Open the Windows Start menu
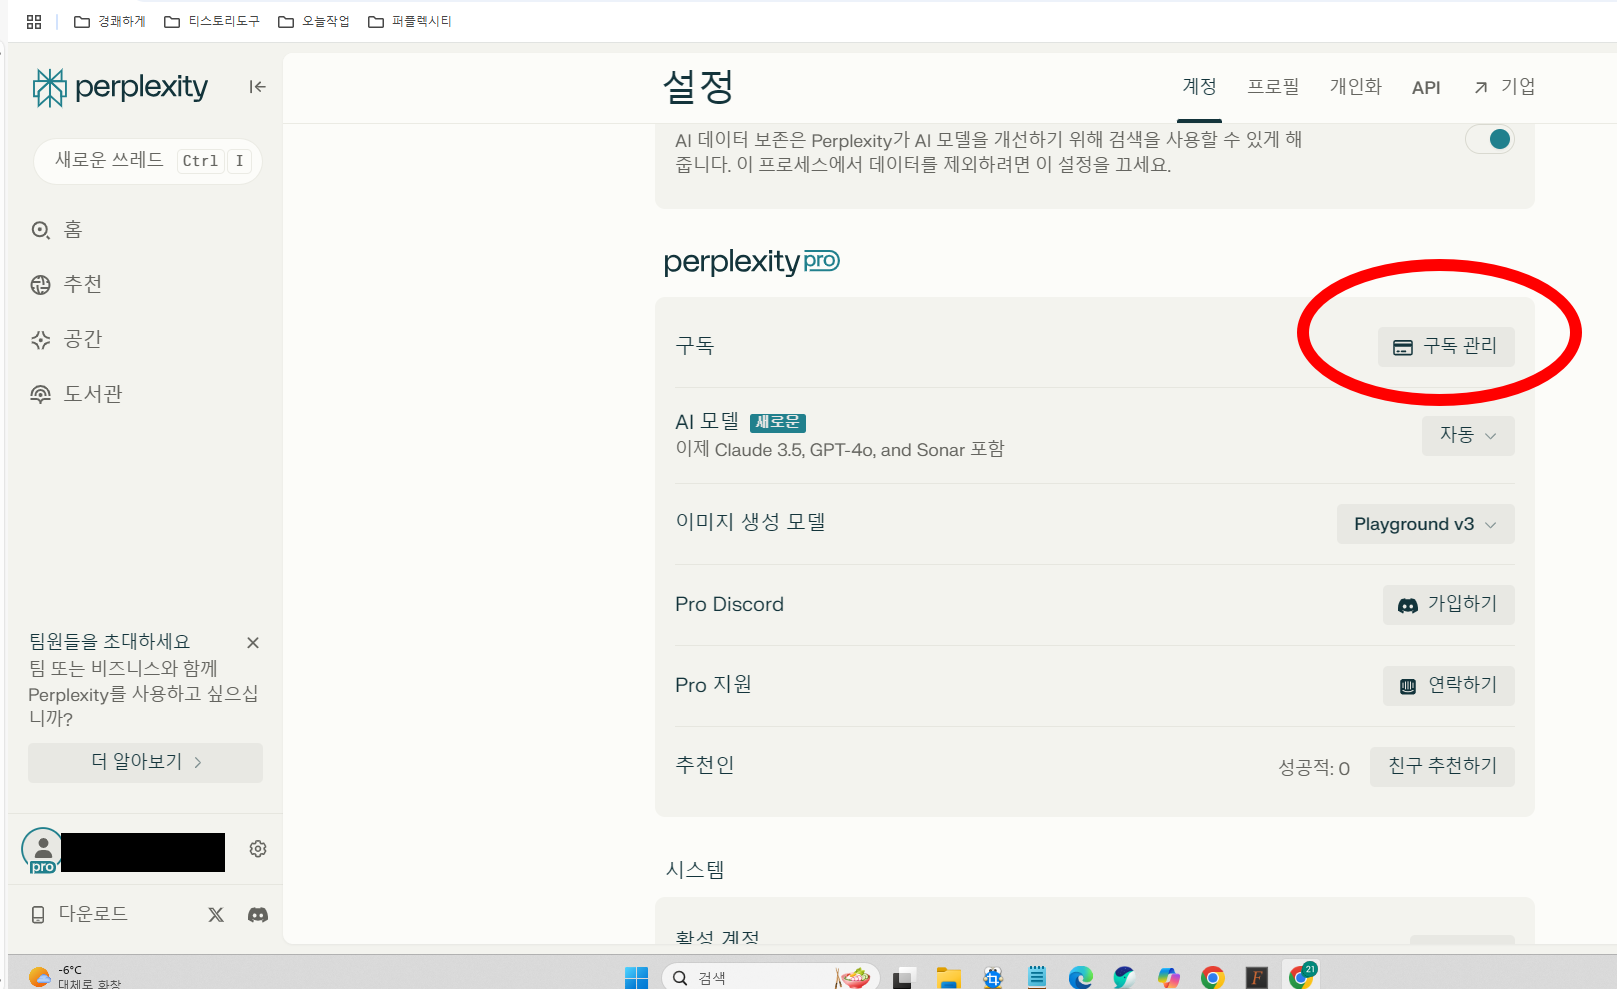This screenshot has height=989, width=1617. pyautogui.click(x=634, y=975)
